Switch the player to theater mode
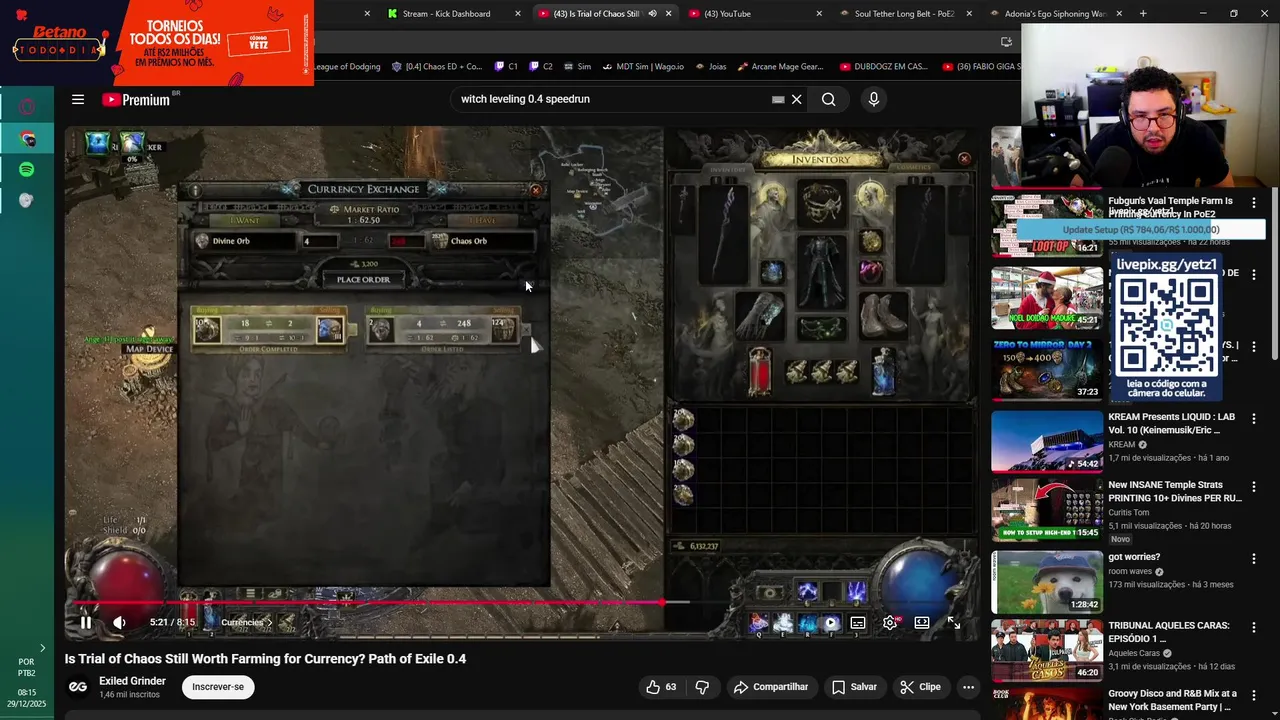This screenshot has width=1280, height=720. tap(921, 622)
